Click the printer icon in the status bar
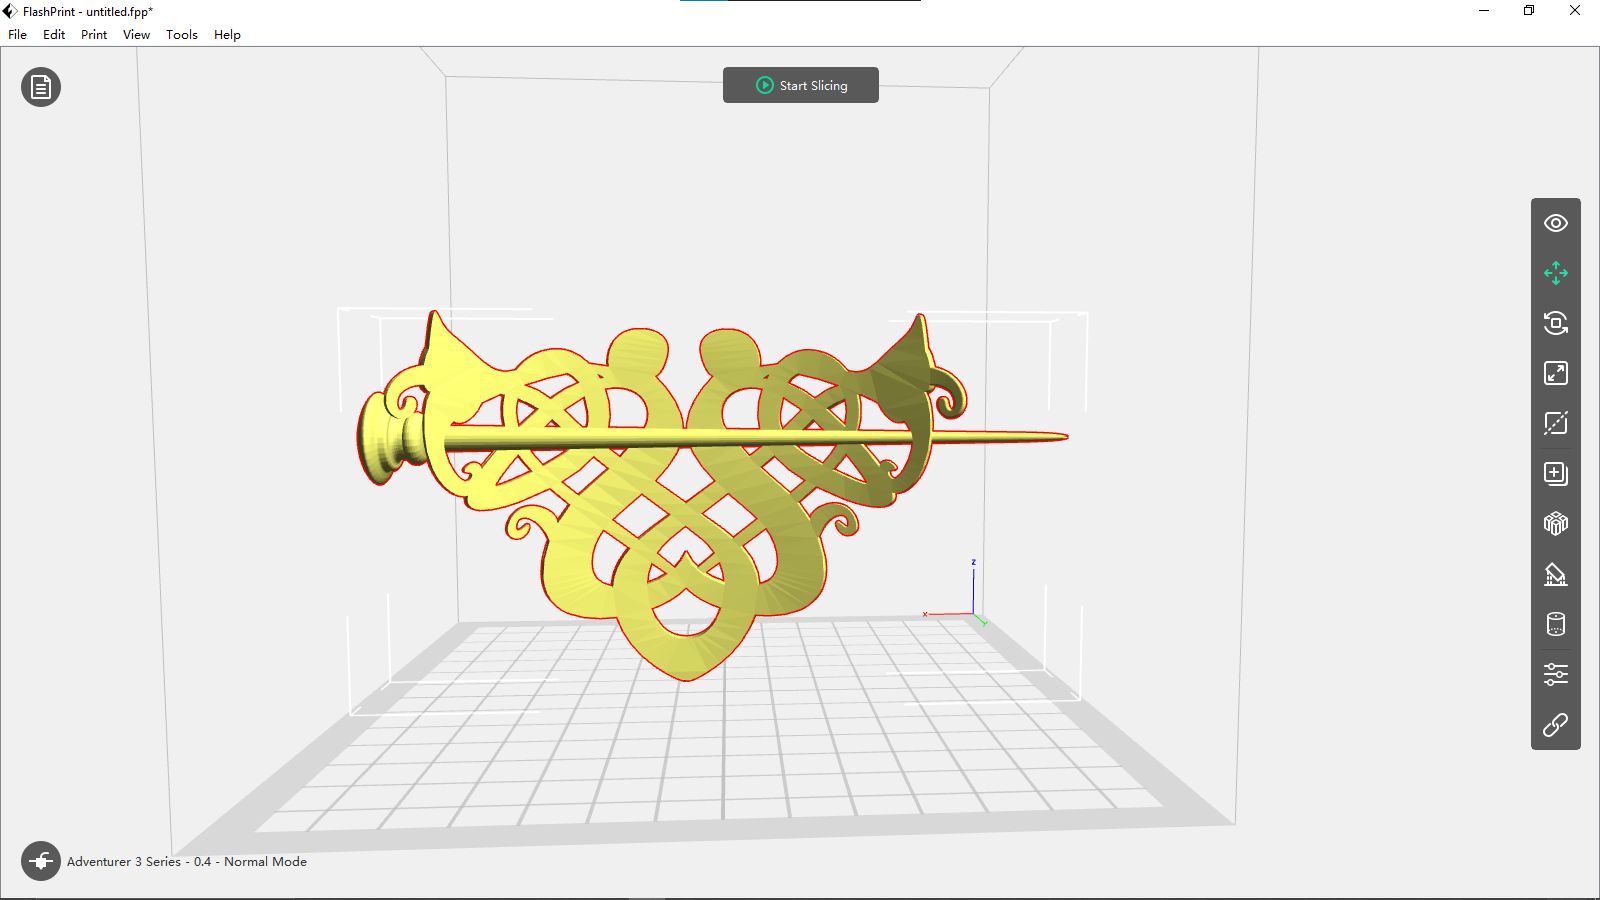Image resolution: width=1600 pixels, height=900 pixels. tap(40, 861)
